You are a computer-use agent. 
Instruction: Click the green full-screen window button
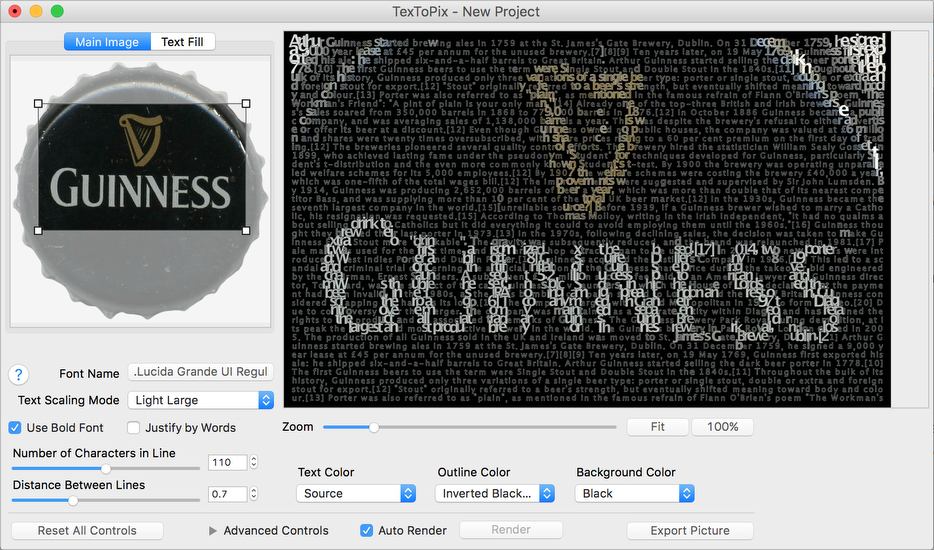tap(57, 11)
